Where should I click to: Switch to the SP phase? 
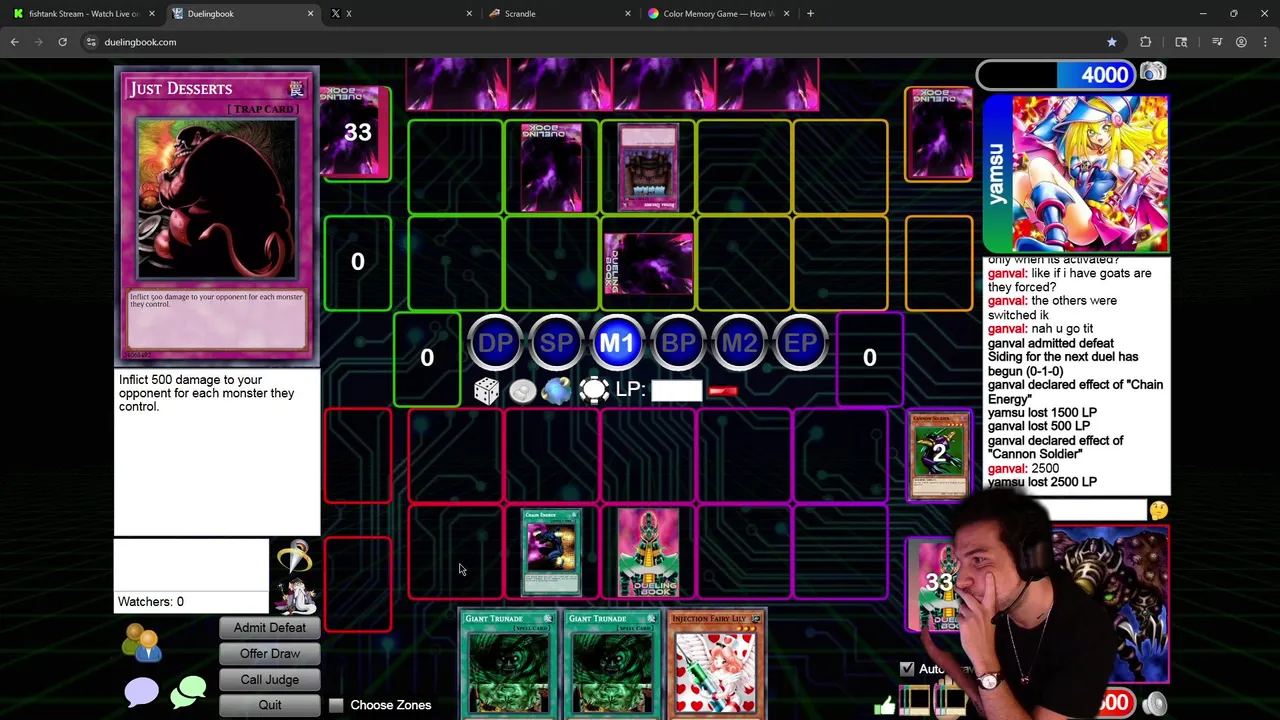coord(556,344)
